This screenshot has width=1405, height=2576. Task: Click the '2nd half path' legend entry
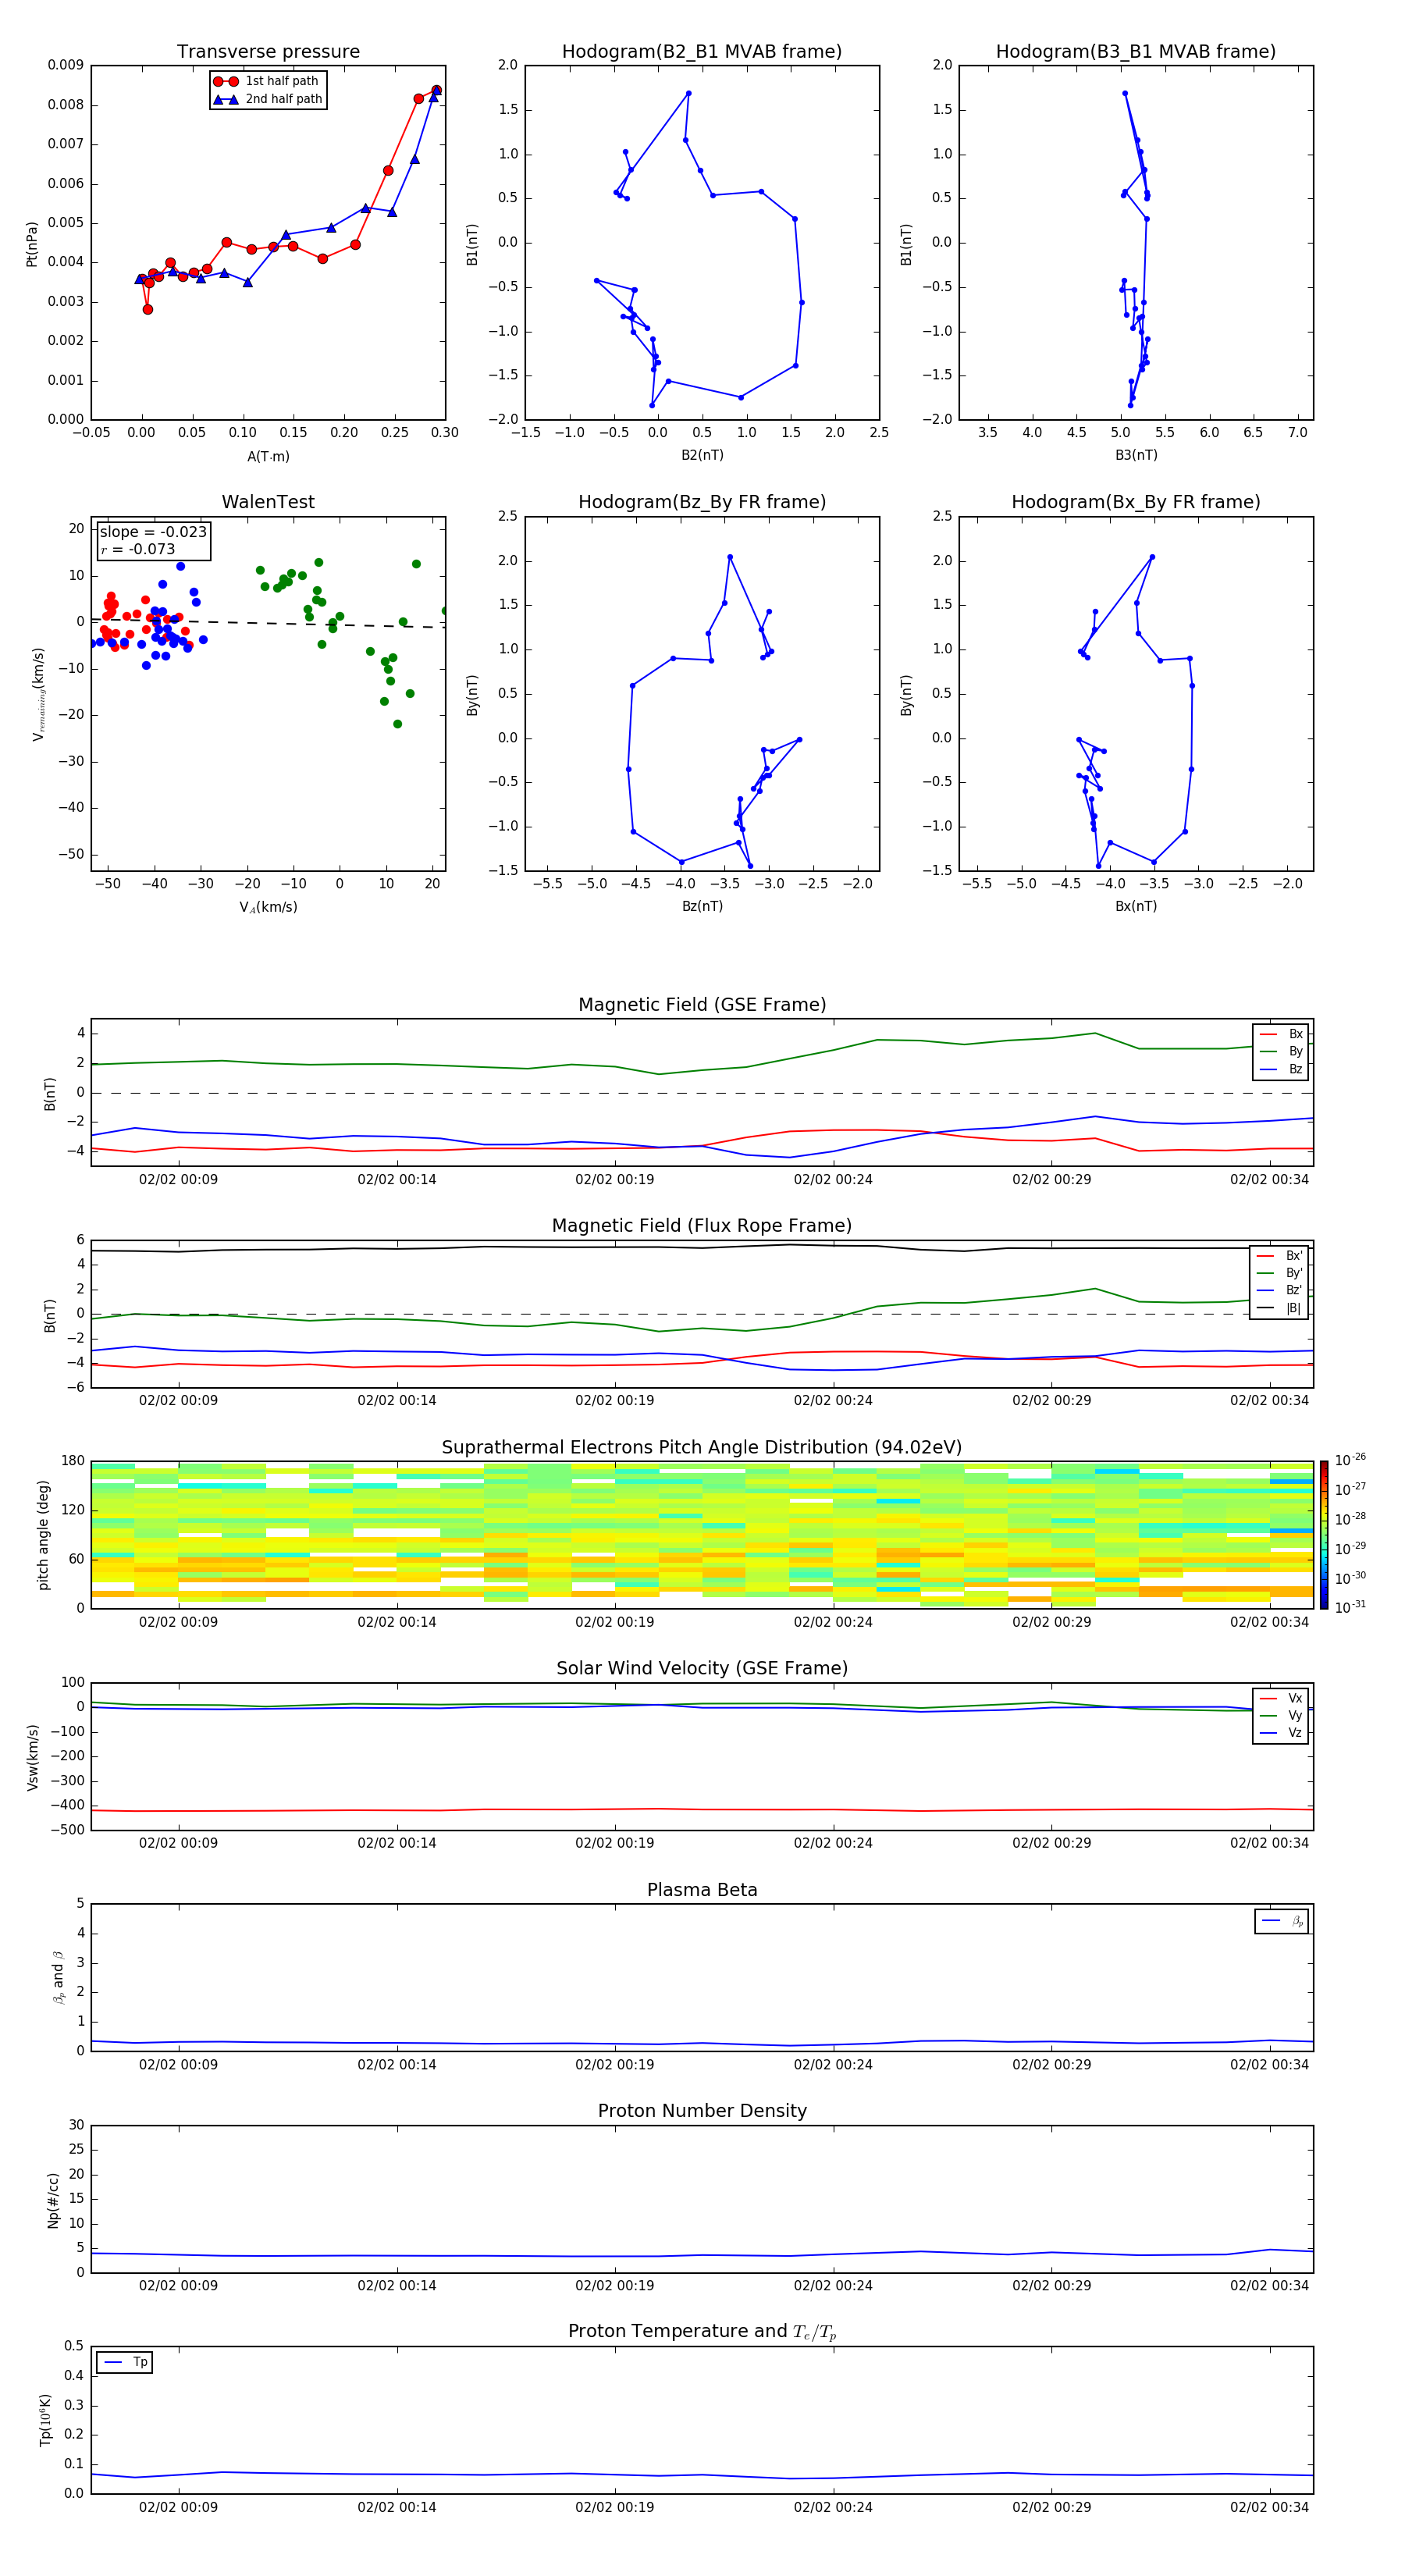point(268,99)
